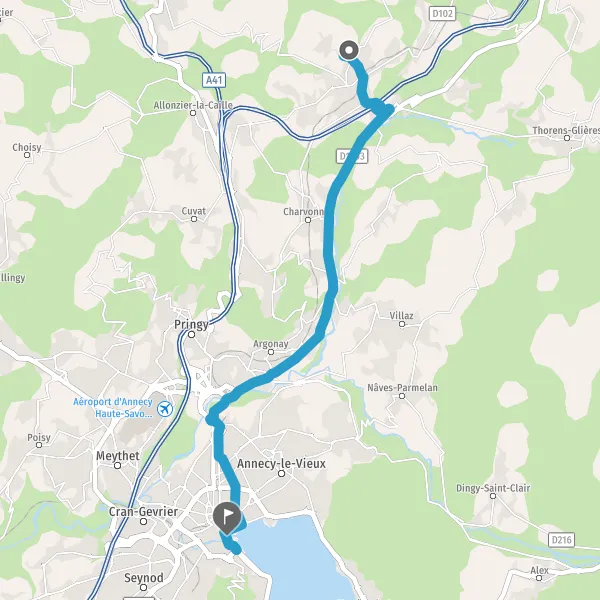
Task: Select the A41 motorway shield
Action: point(214,80)
